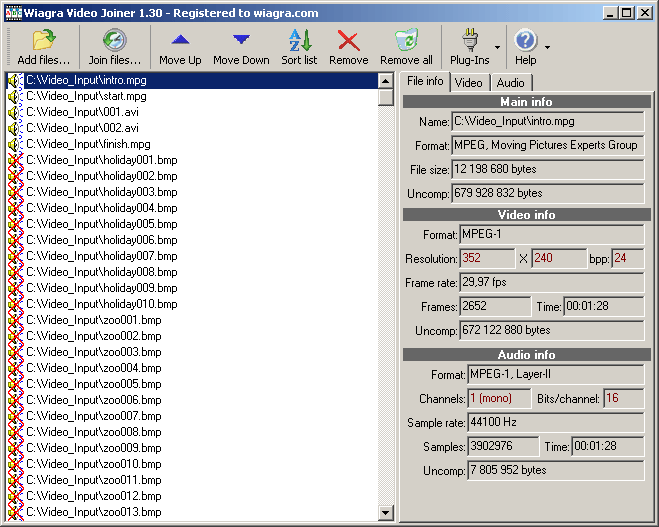Click the Name field showing intro.mpg path
The width and height of the screenshot is (659, 527).
pos(548,122)
